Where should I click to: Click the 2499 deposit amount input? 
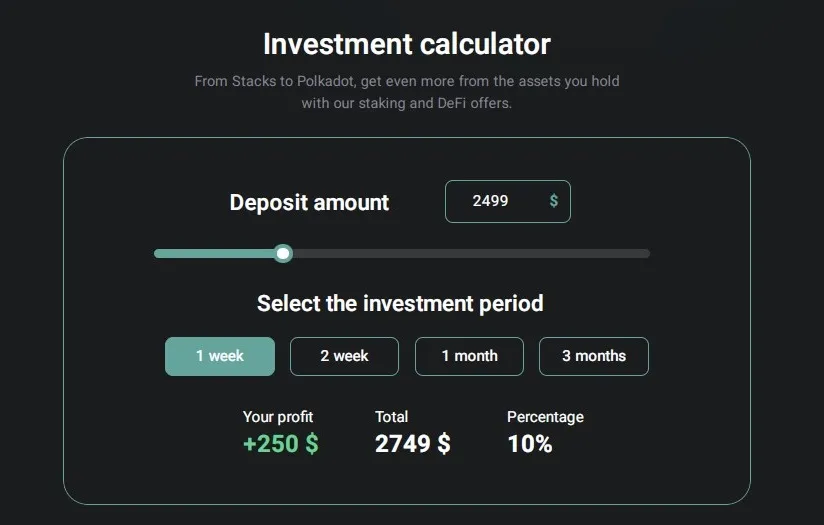point(508,201)
